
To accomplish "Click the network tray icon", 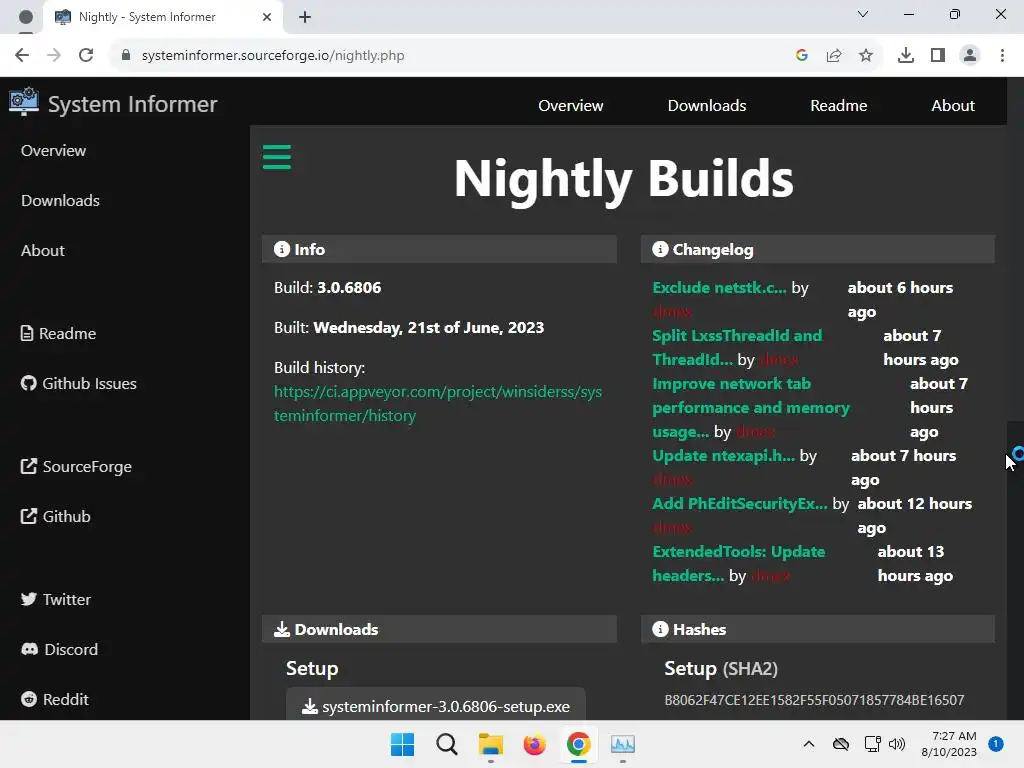I will pos(872,744).
